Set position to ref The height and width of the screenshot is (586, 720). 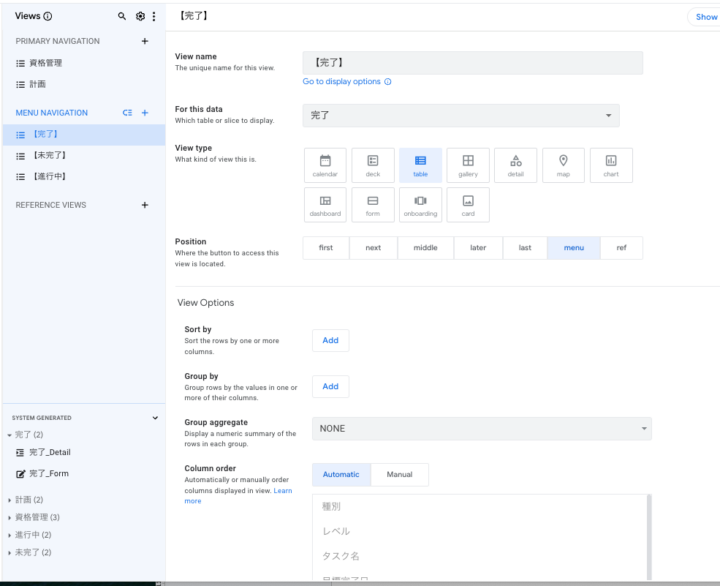tap(621, 248)
